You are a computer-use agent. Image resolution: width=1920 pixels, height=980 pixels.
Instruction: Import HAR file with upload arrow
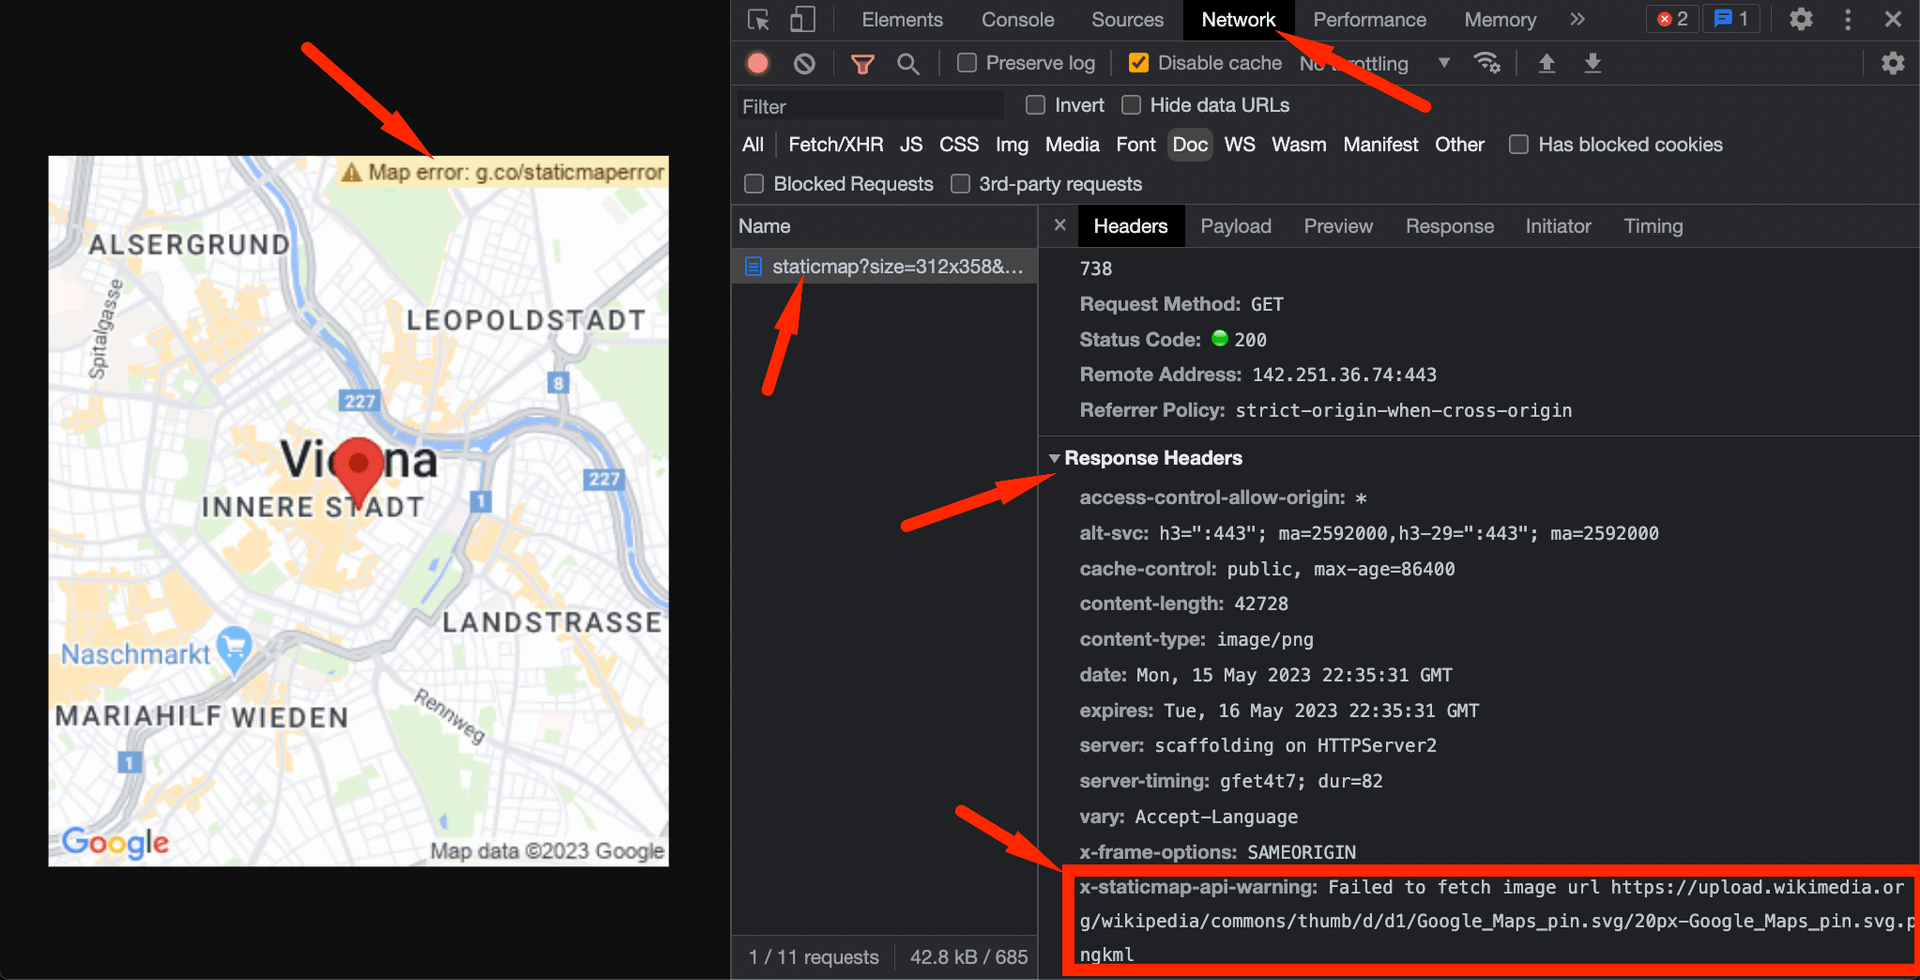click(x=1546, y=63)
